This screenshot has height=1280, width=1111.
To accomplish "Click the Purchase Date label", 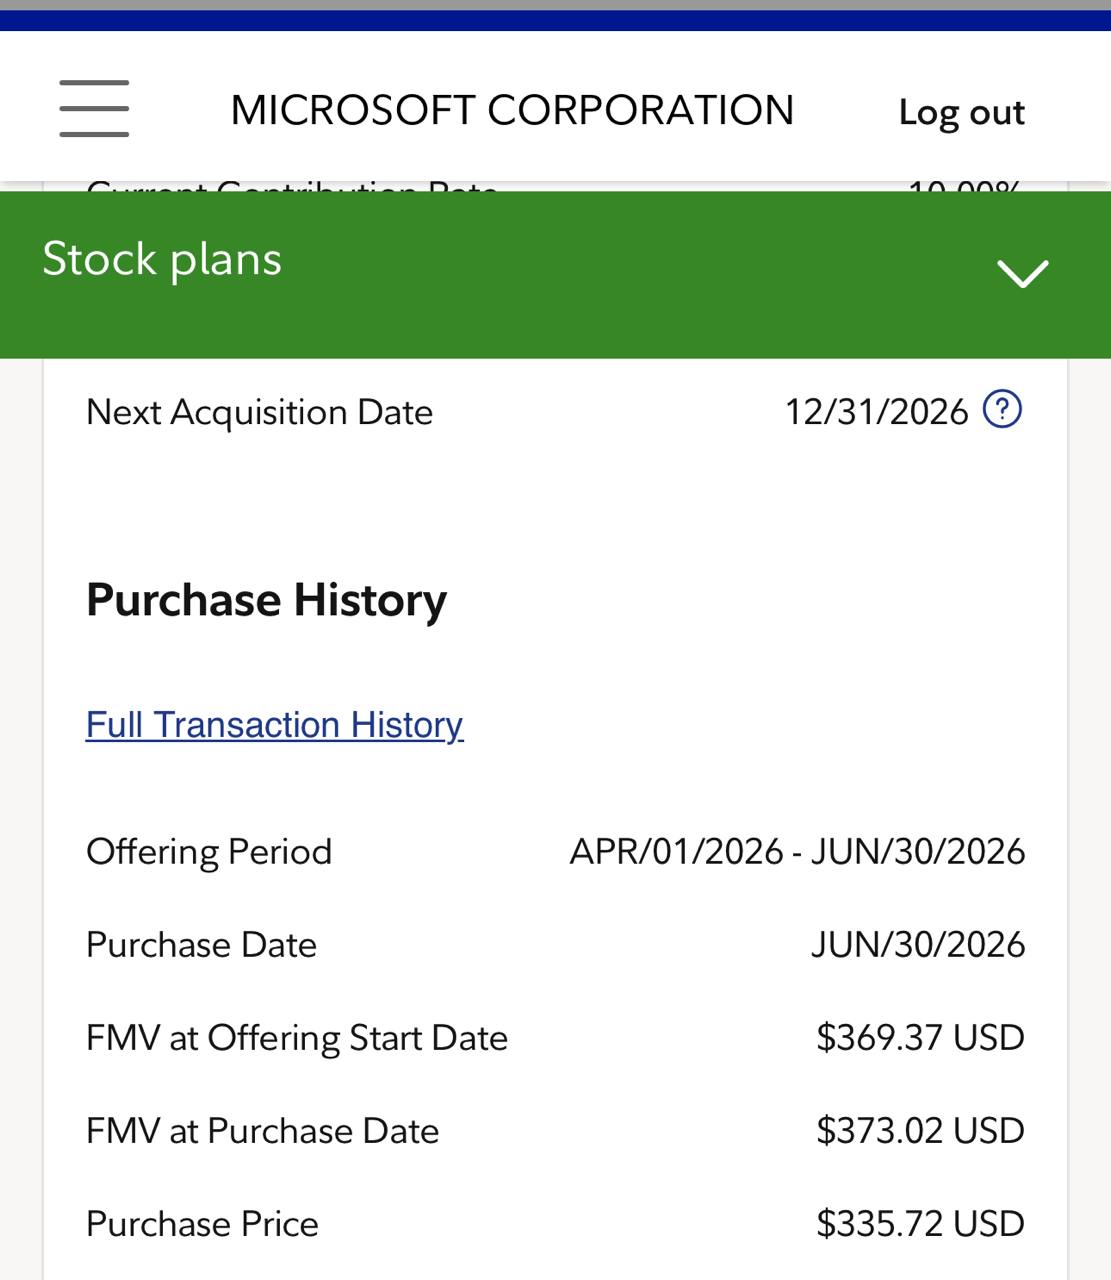I will 201,945.
